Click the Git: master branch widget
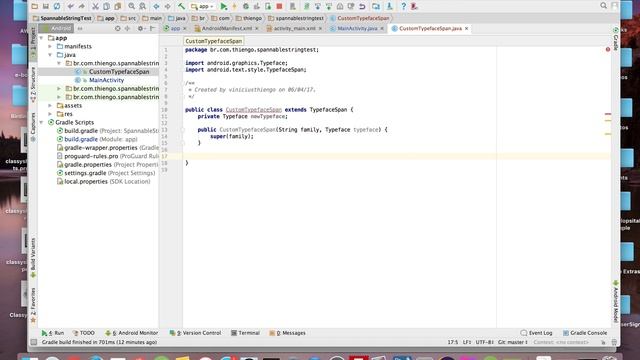 [x=512, y=342]
